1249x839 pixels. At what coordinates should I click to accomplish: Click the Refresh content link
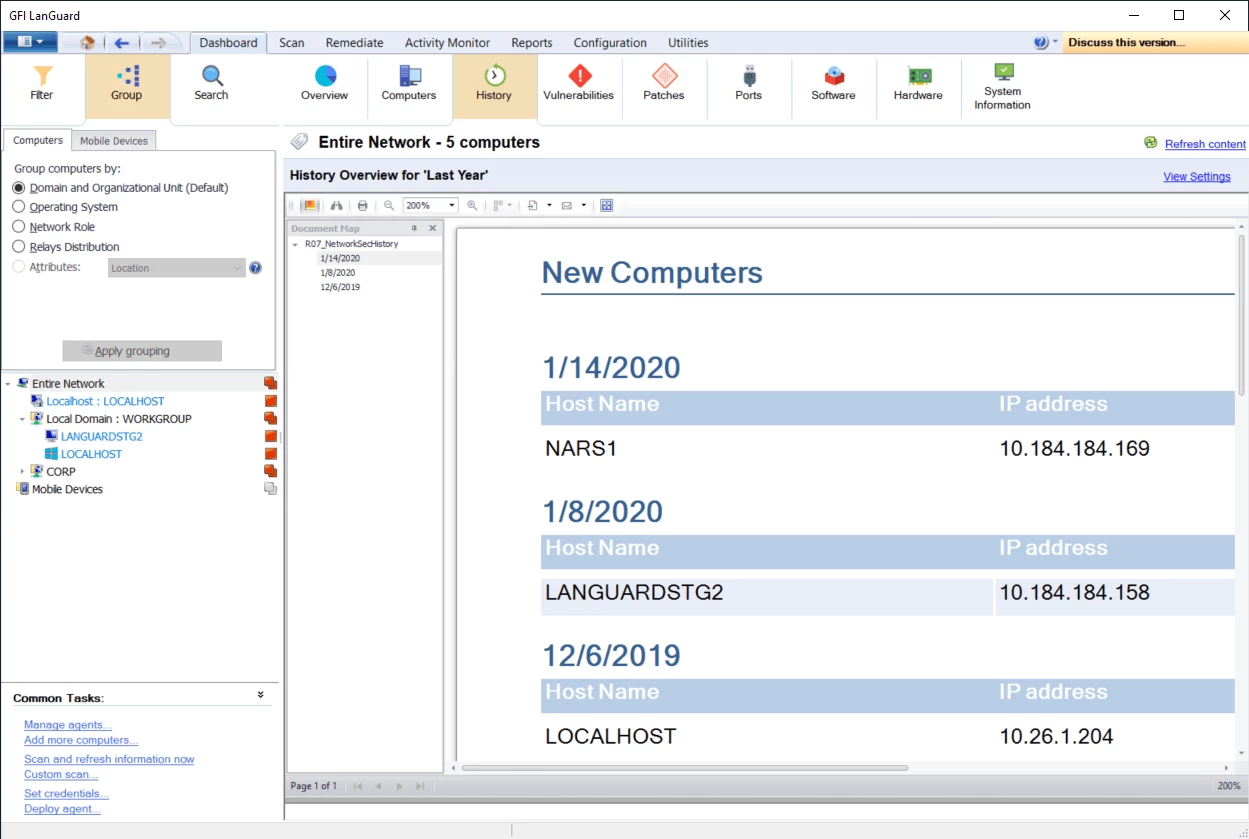1205,144
